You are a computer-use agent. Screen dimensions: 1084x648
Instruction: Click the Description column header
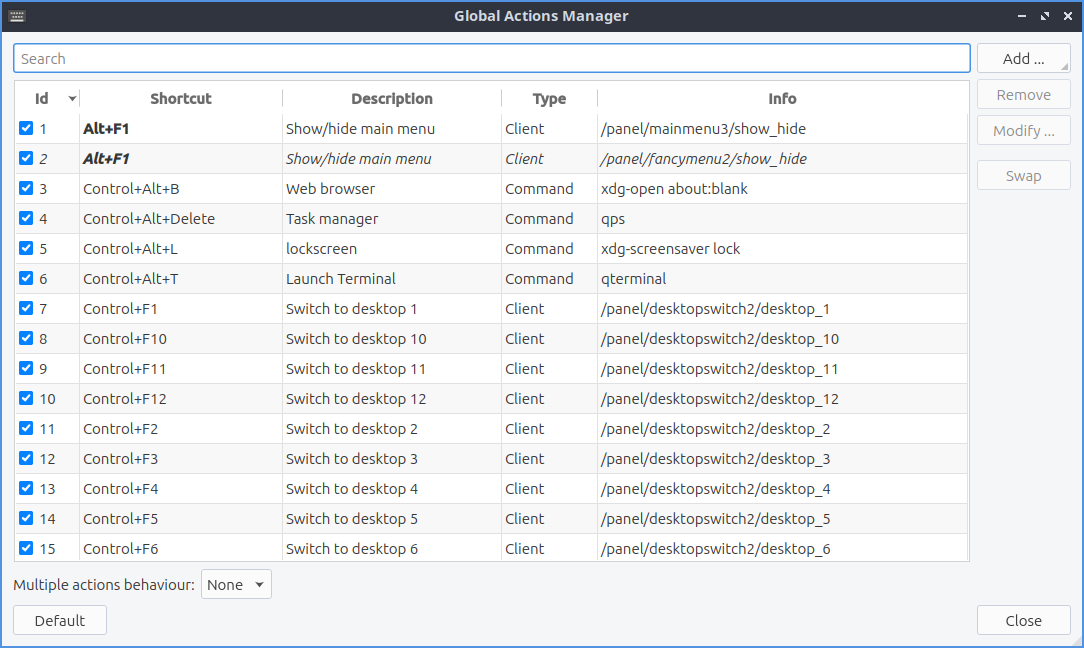(391, 99)
